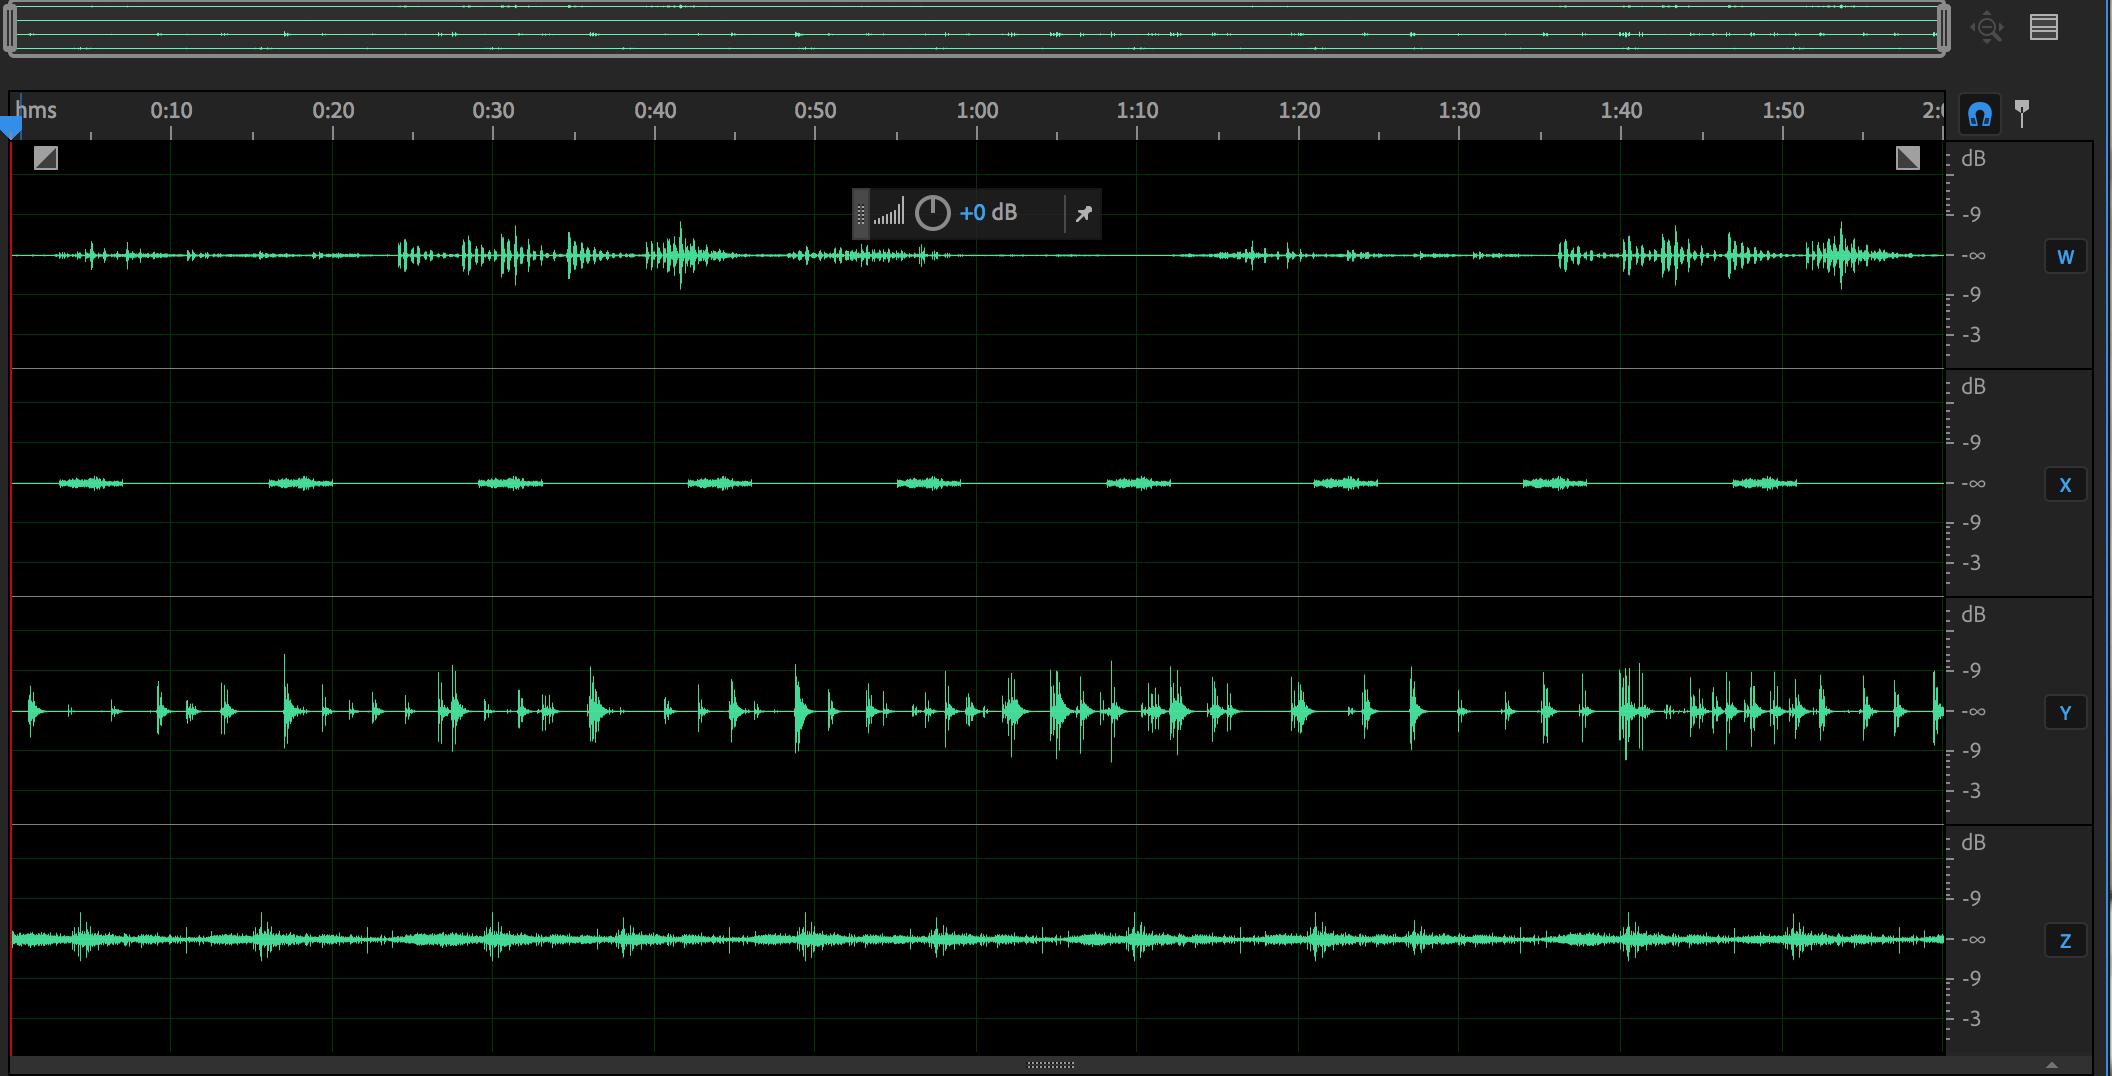
Task: Click the navigator's right zoom handle
Action: pos(1943,28)
